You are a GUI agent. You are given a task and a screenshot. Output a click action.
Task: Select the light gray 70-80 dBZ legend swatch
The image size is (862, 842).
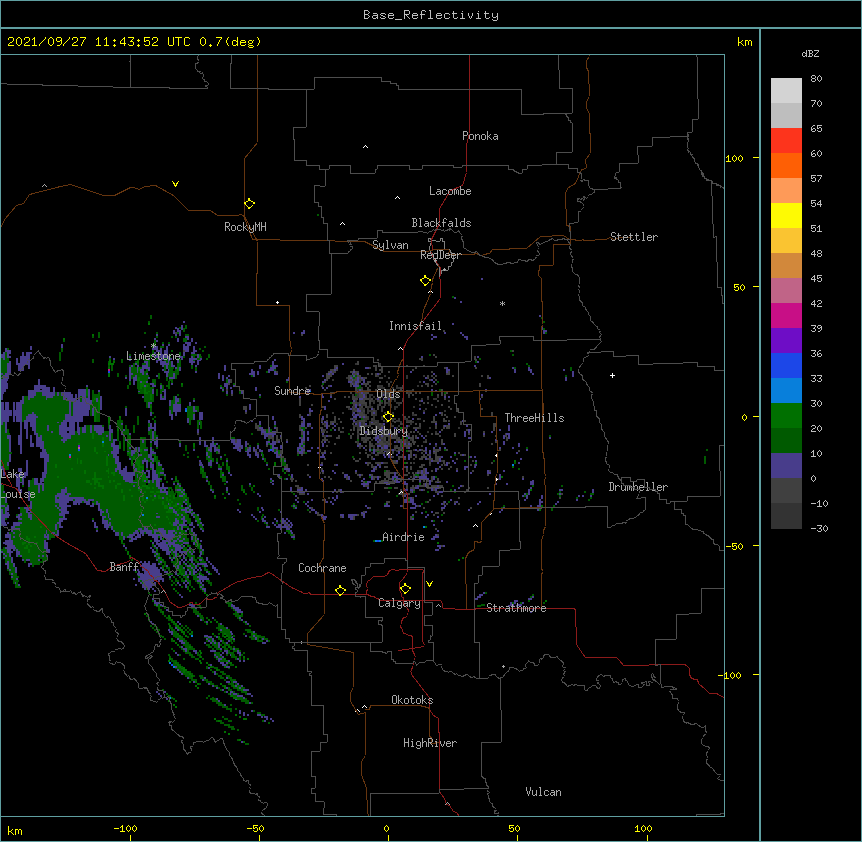pyautogui.click(x=786, y=91)
